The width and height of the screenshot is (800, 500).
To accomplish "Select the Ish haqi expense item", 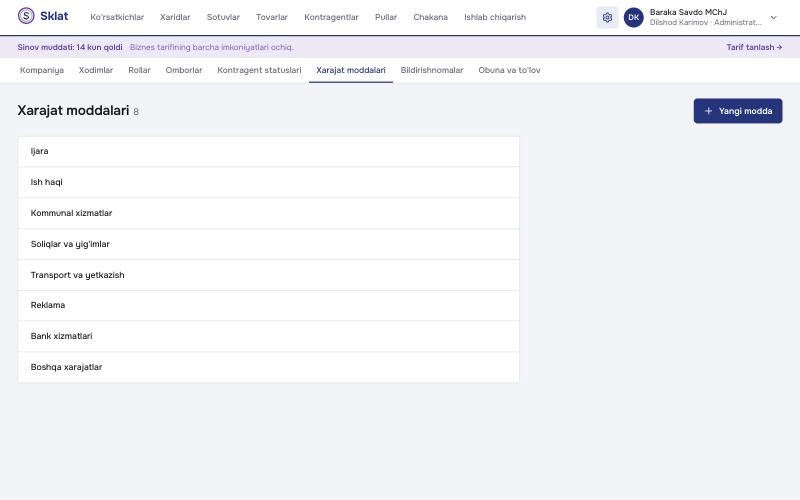I will point(268,182).
